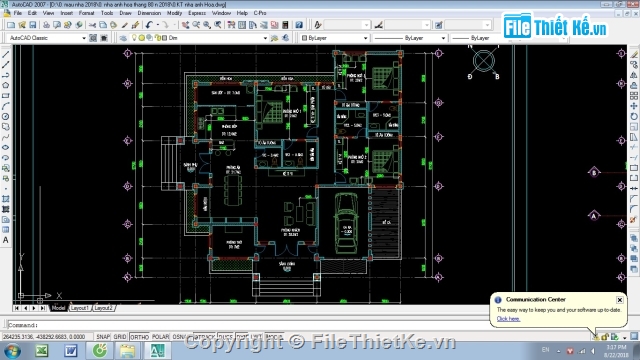Click the Undo arrow icon
Image resolution: width=640 pixels, height=360 pixels.
click(x=149, y=25)
